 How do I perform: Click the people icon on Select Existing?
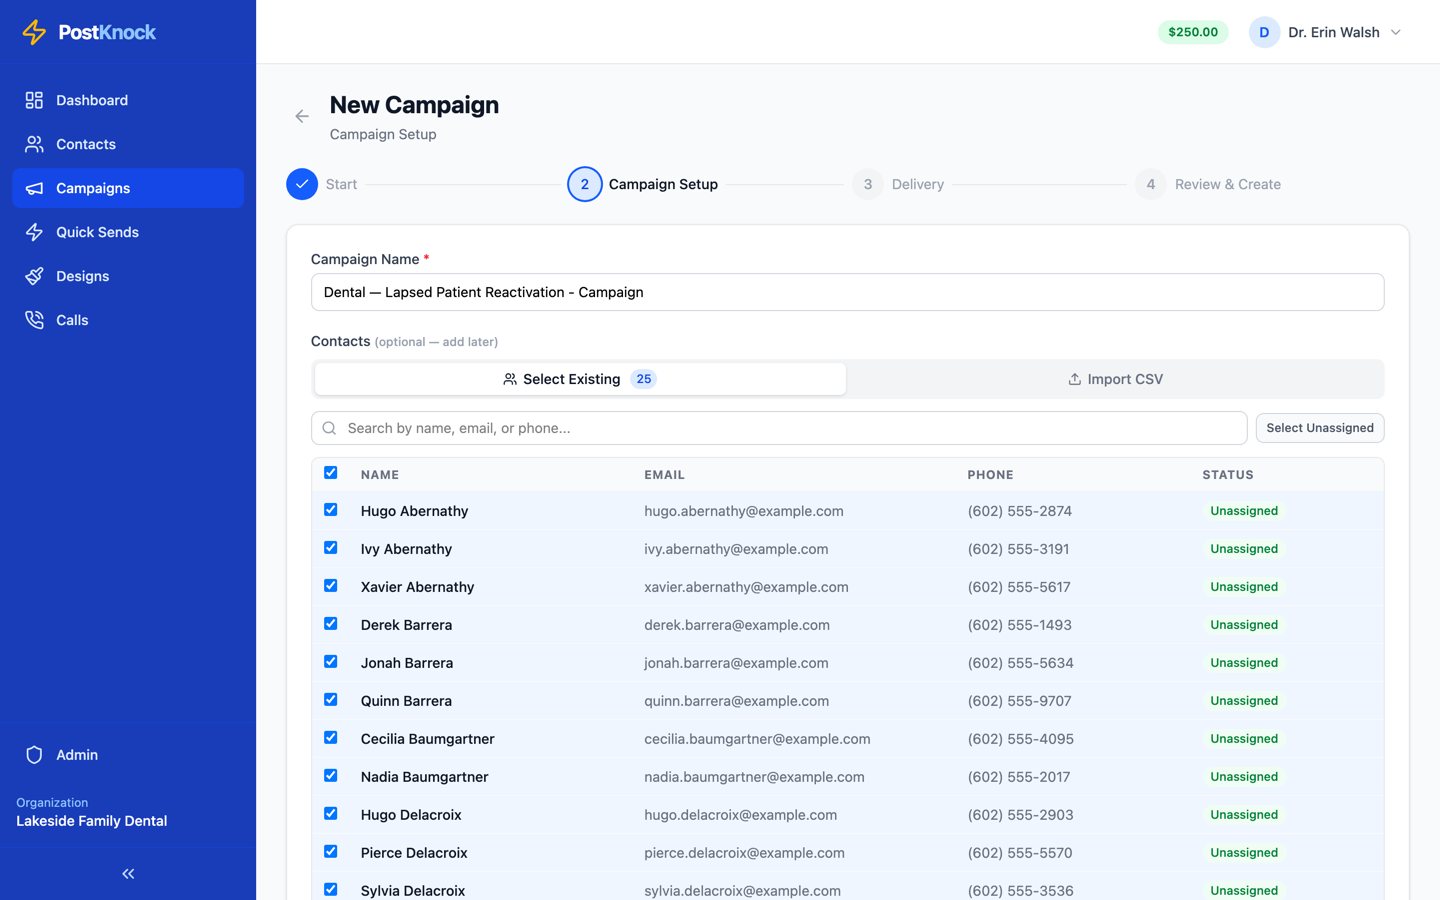pyautogui.click(x=510, y=379)
